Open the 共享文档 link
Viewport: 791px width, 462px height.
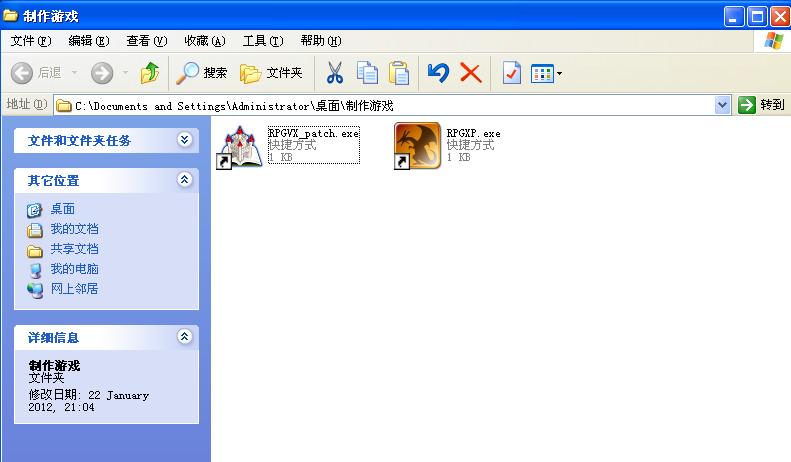tap(74, 249)
